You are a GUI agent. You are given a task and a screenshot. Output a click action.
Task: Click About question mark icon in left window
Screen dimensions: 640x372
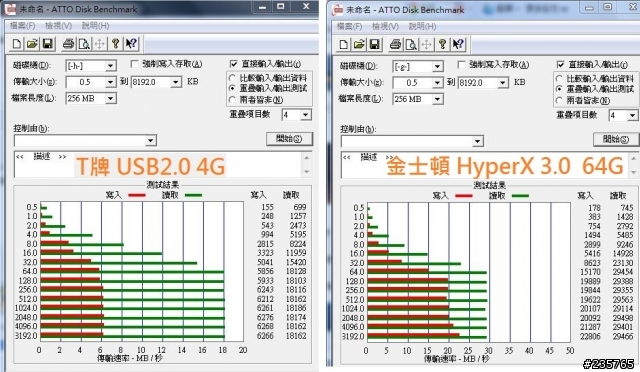click(116, 44)
